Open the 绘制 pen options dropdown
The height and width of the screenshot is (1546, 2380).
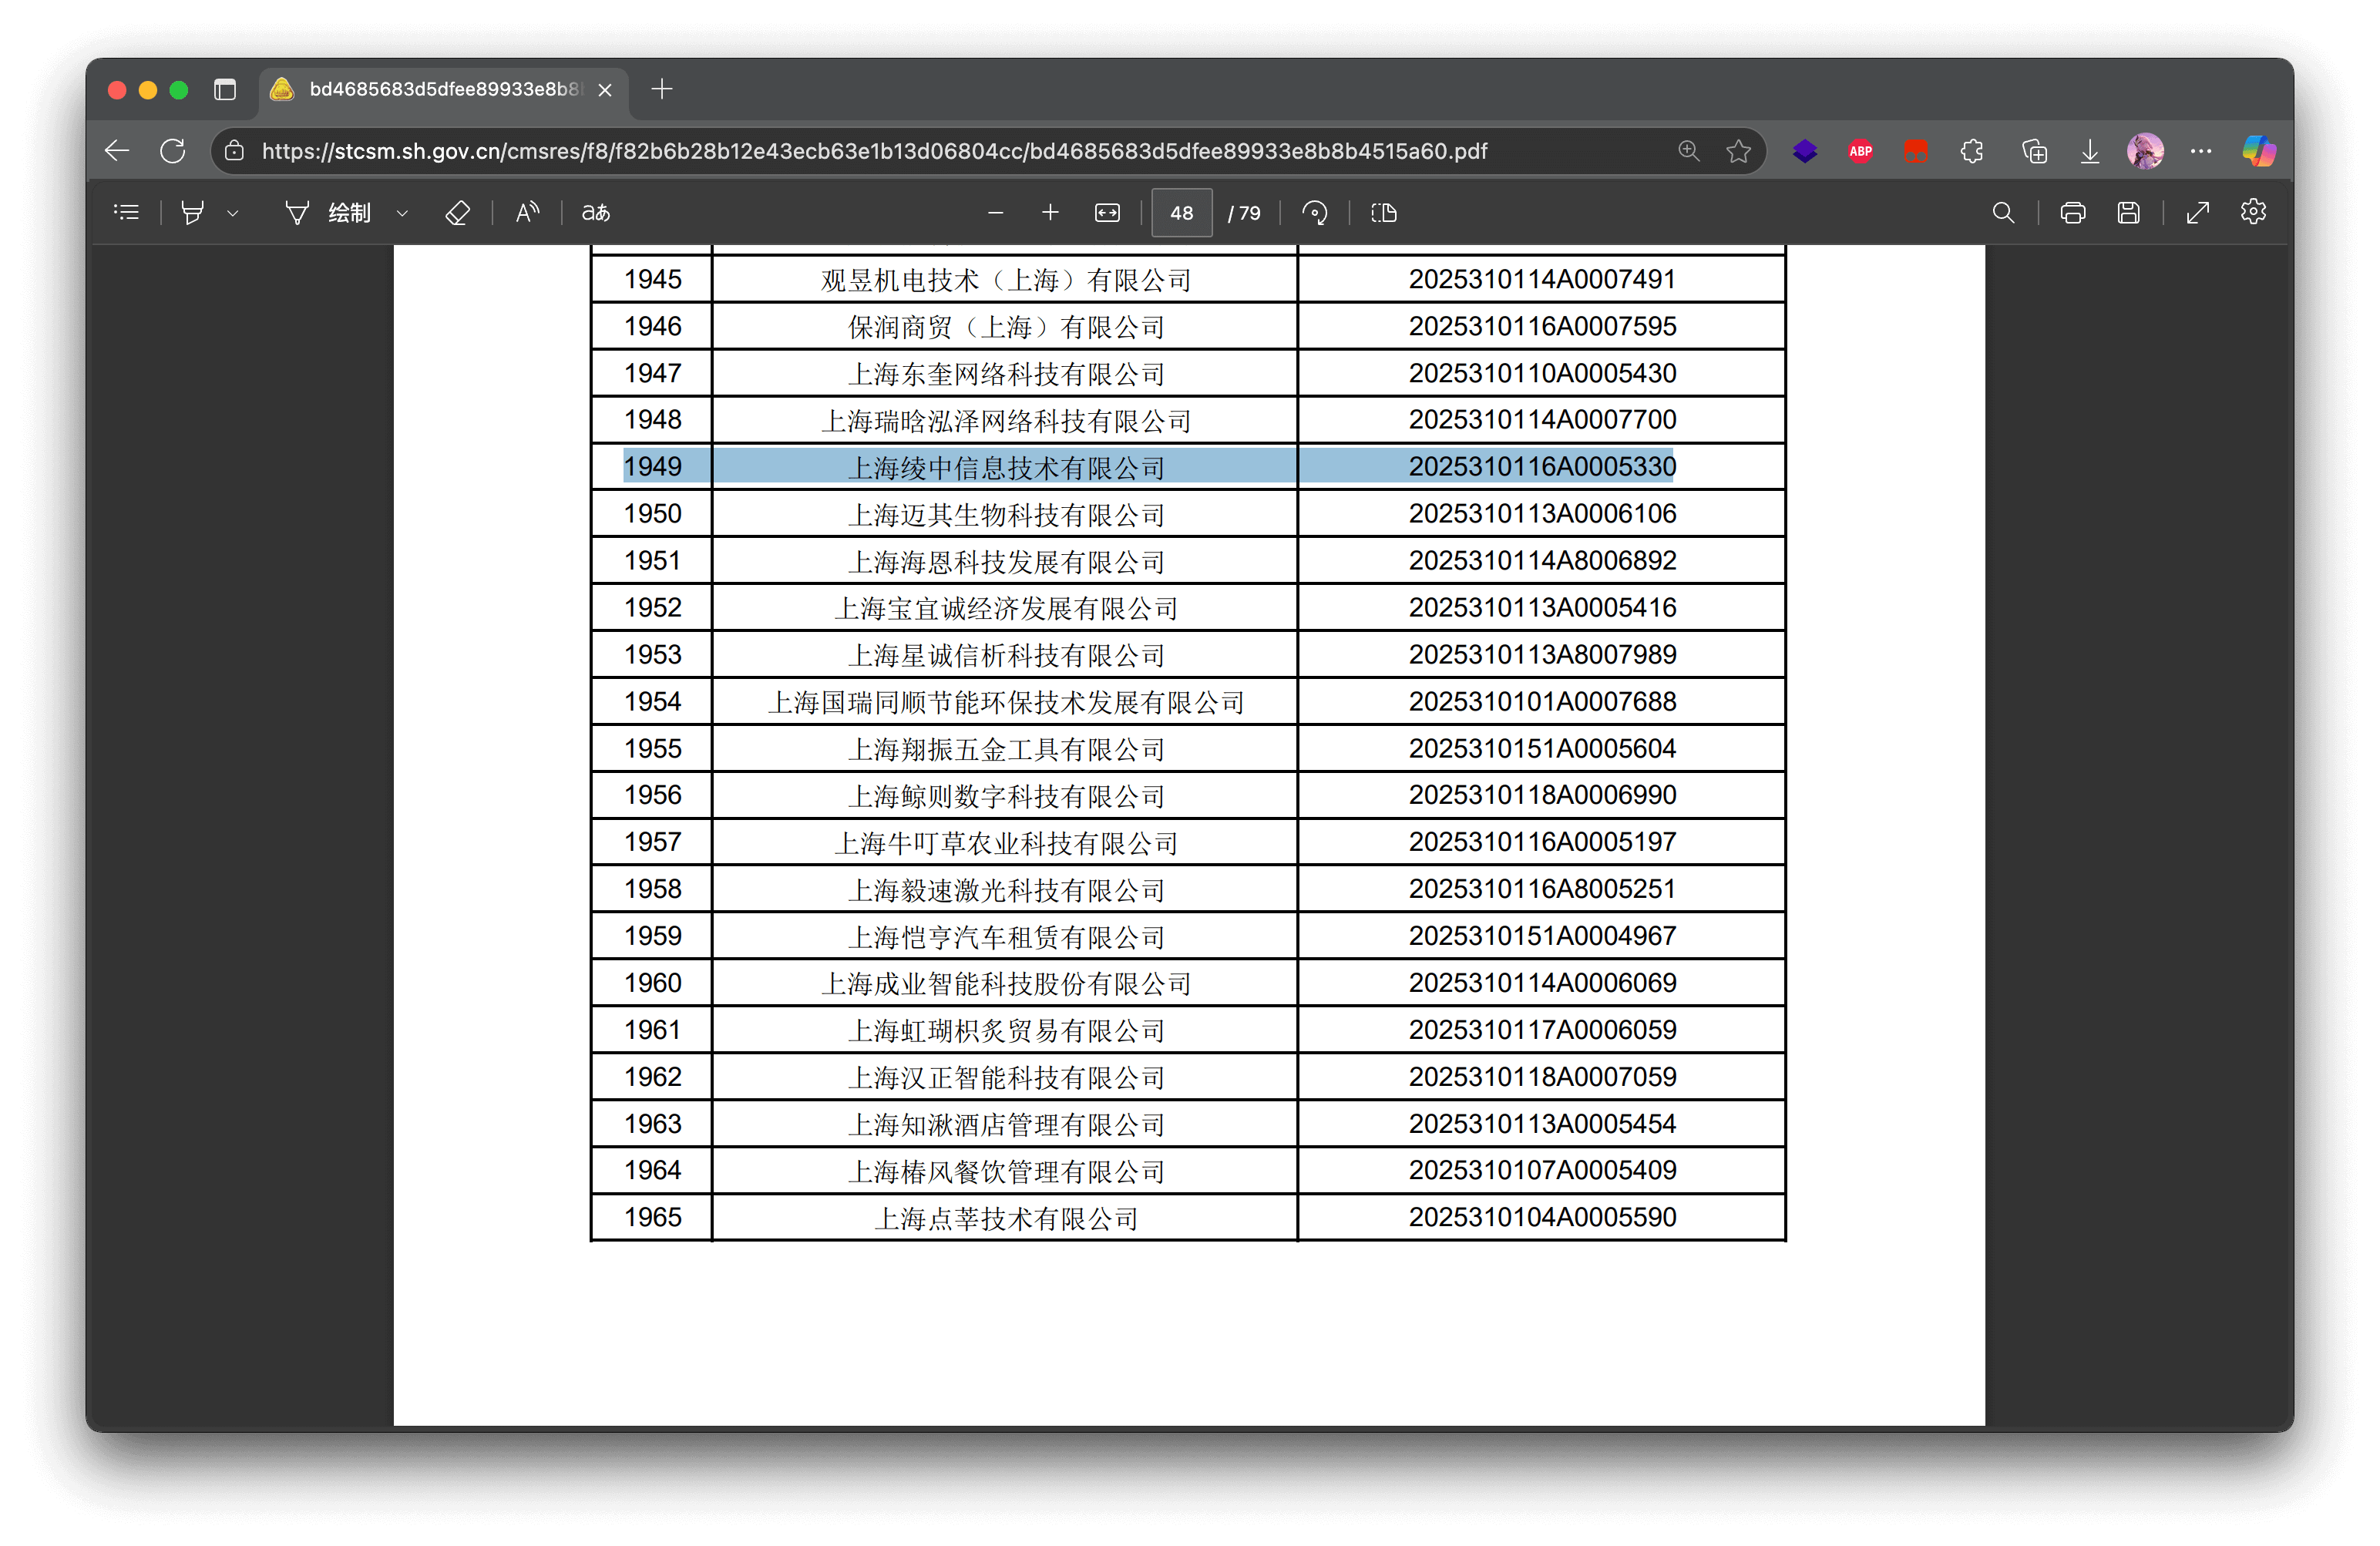coord(403,212)
